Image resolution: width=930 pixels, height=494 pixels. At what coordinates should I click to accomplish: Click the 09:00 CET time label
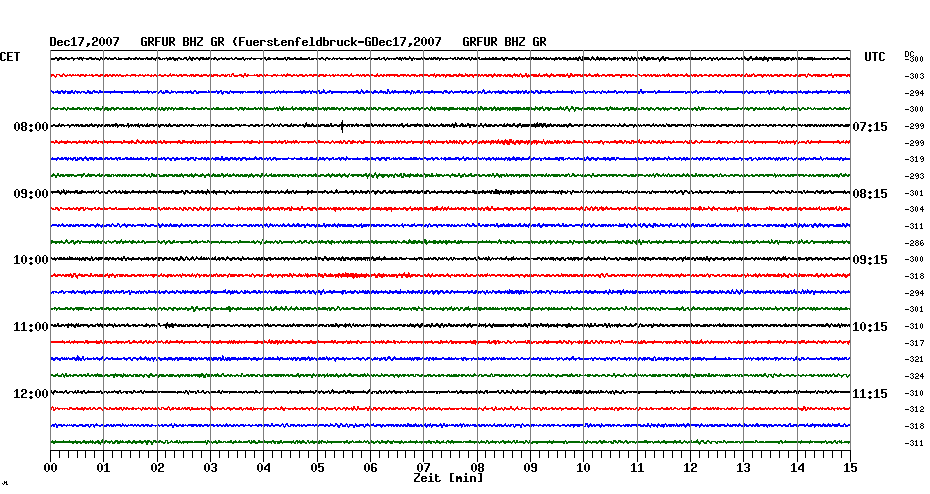(31, 194)
